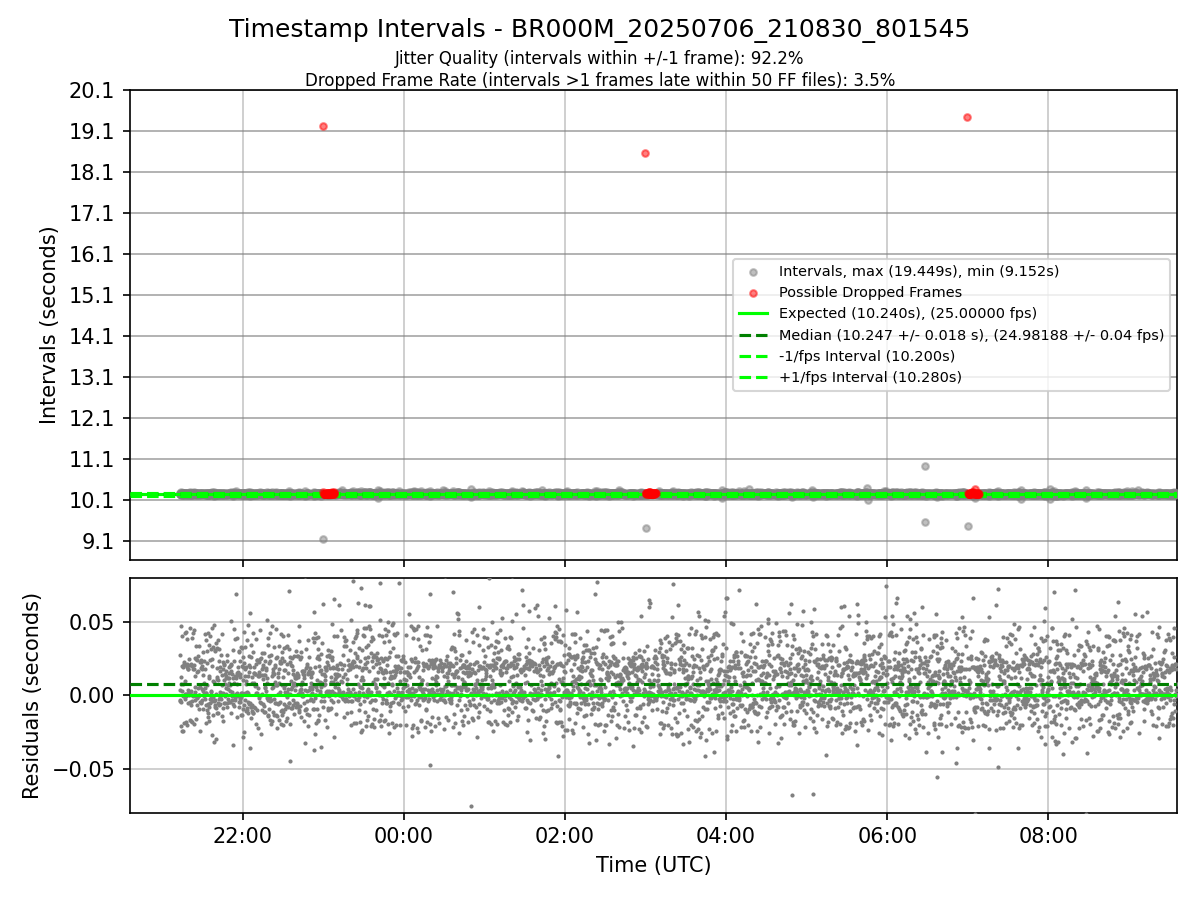Click the plot title 'Timestamp Intervals - BR000M_20250706_210830_801545'
Image resolution: width=1200 pixels, height=900 pixels.
(599, 29)
